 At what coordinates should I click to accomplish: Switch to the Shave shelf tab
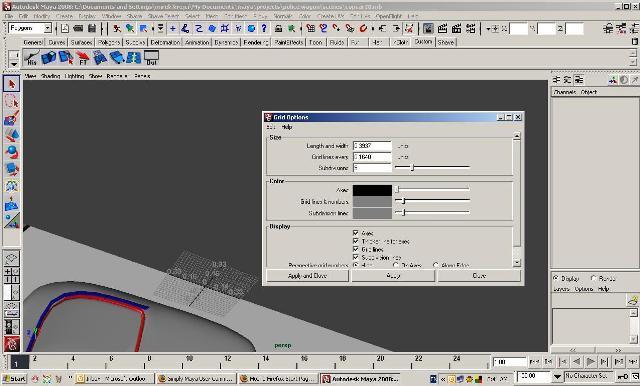tap(446, 42)
